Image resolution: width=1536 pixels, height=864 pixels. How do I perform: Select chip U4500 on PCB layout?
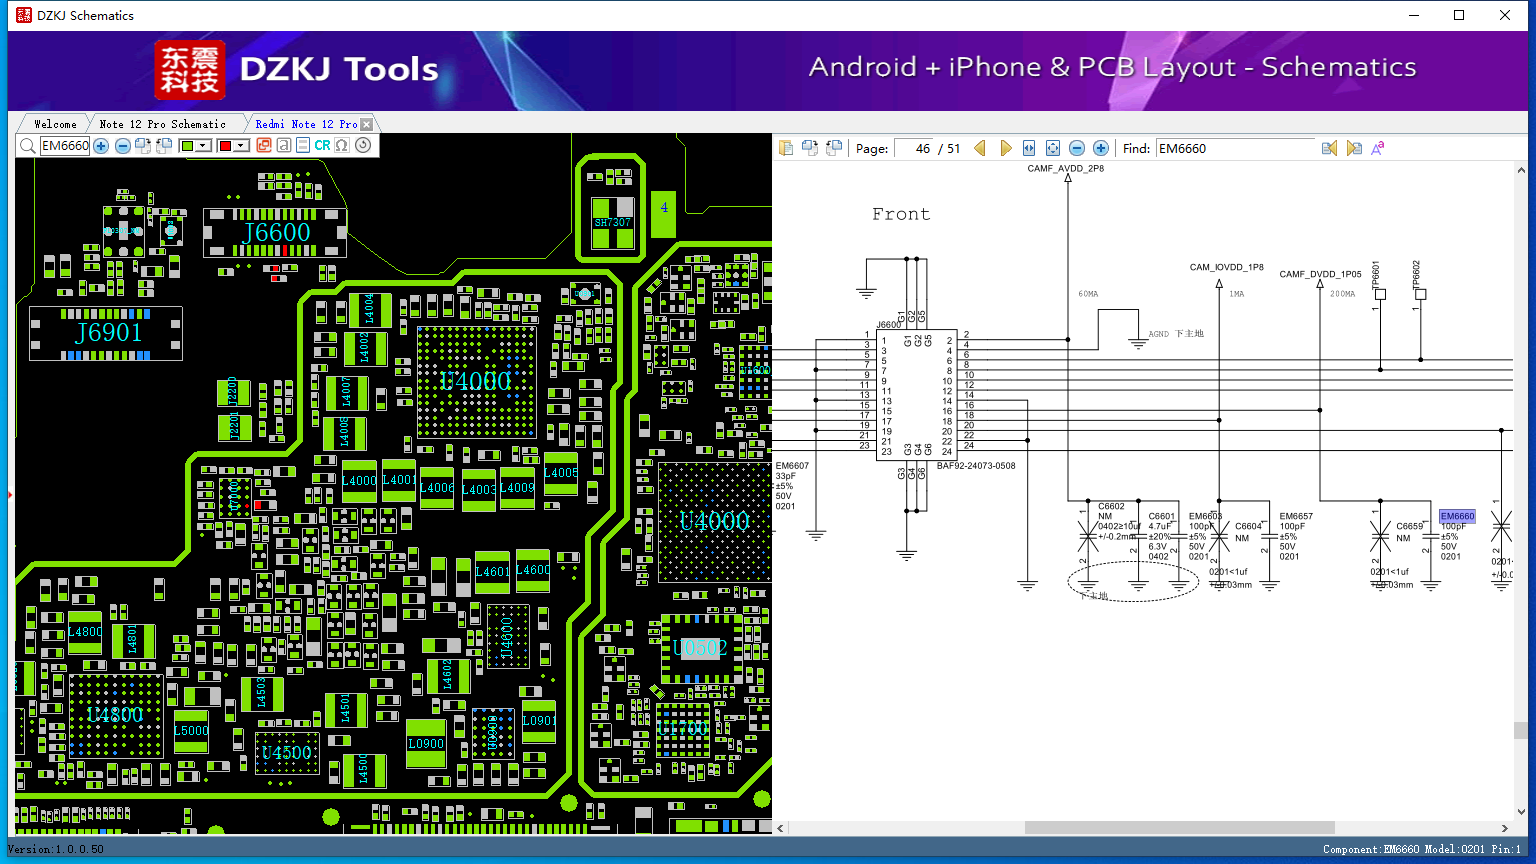[x=287, y=753]
